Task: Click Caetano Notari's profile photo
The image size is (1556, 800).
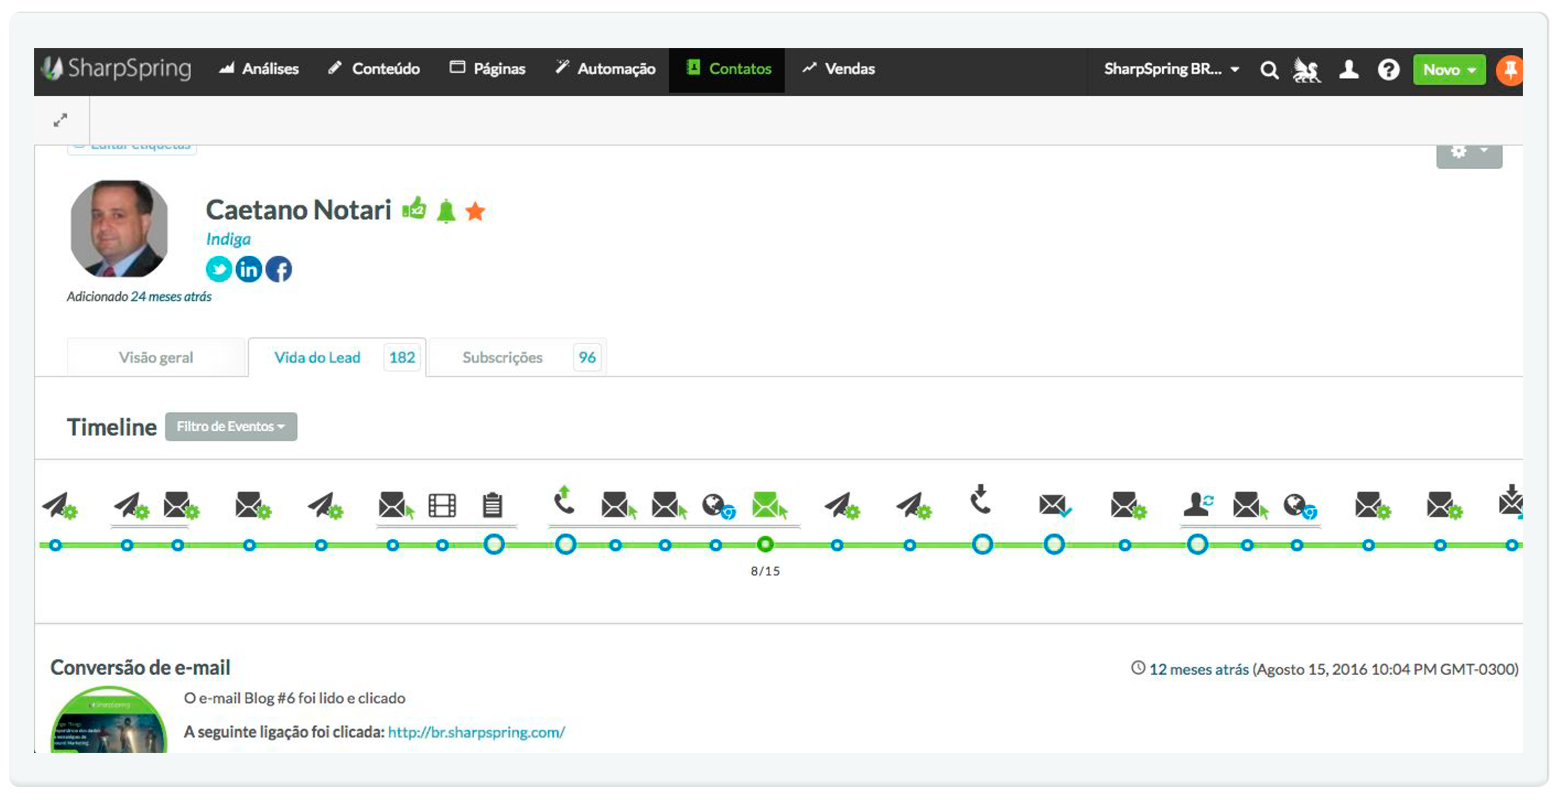Action: coord(119,229)
